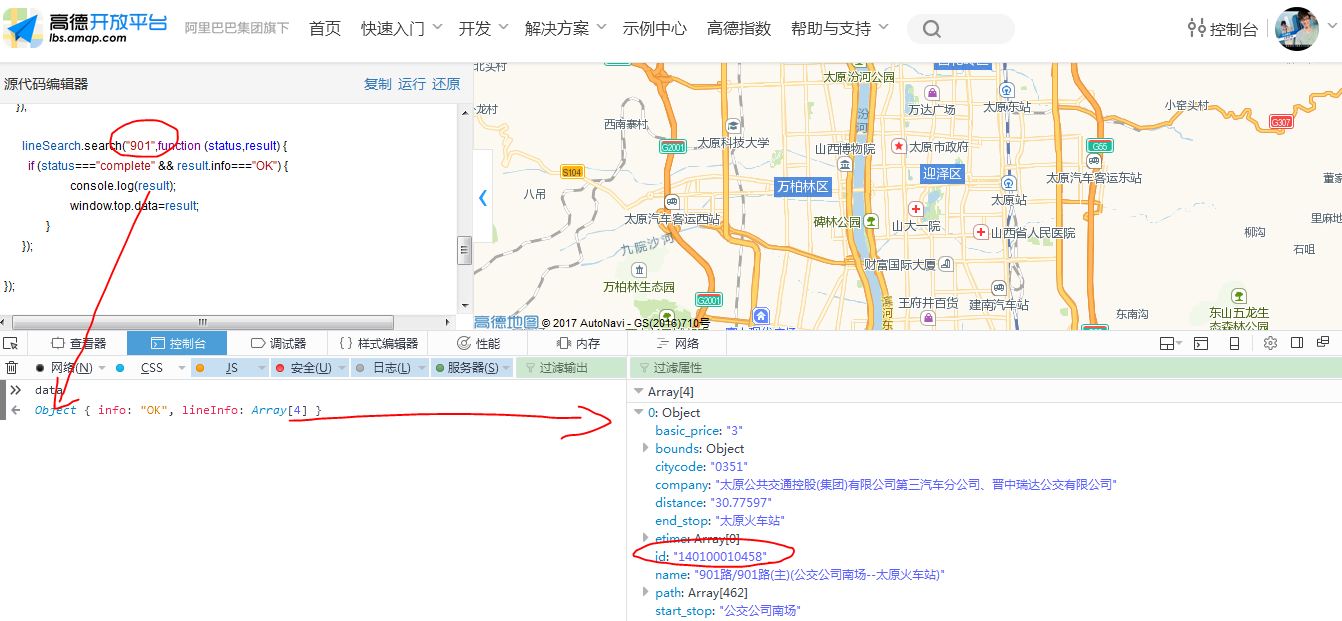Open the CSS filter dropdown arrow

(182, 368)
